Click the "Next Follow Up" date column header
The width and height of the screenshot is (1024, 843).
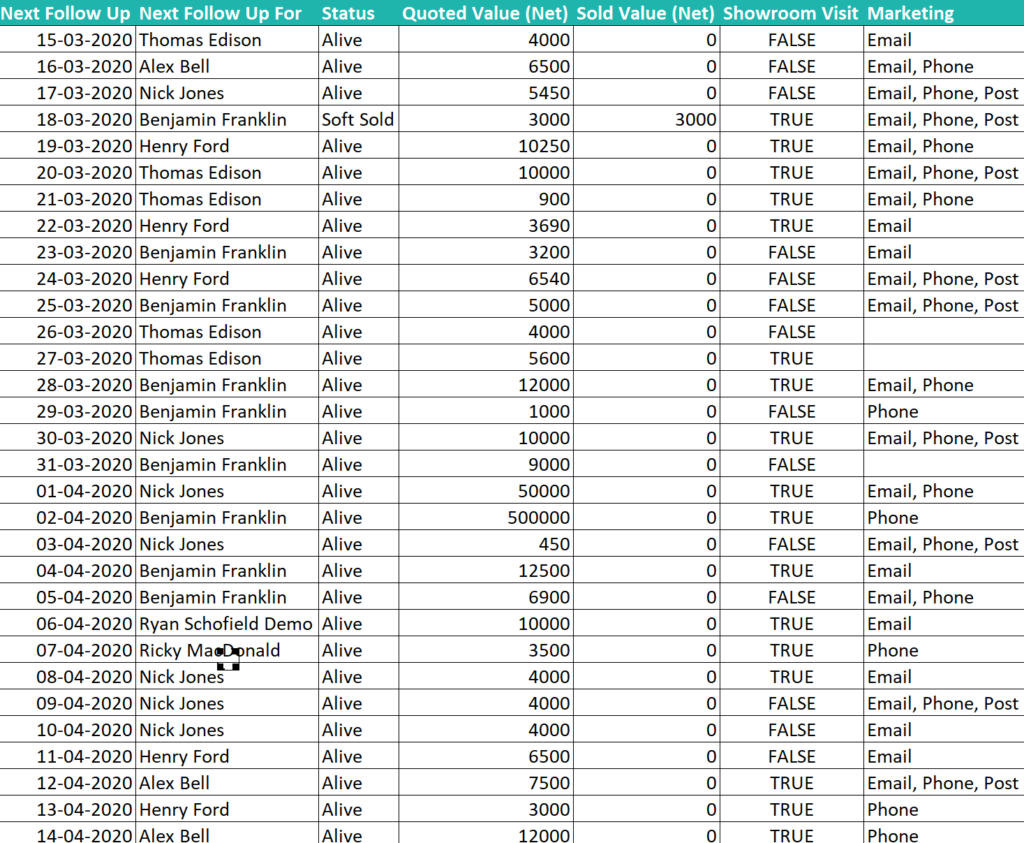(x=65, y=13)
